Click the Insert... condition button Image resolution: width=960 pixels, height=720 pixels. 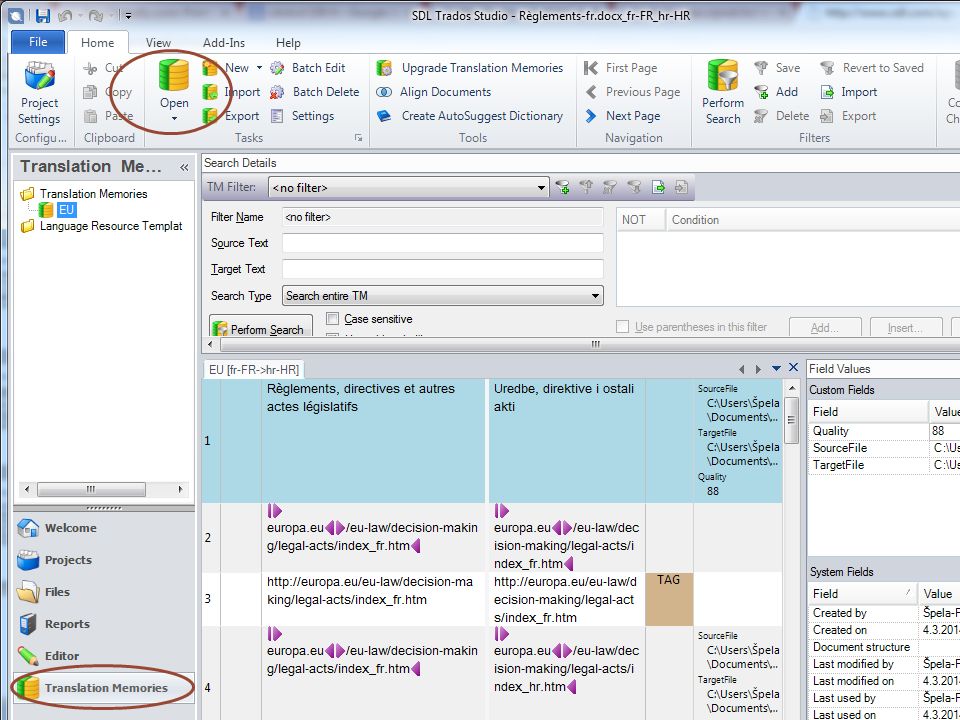[905, 328]
